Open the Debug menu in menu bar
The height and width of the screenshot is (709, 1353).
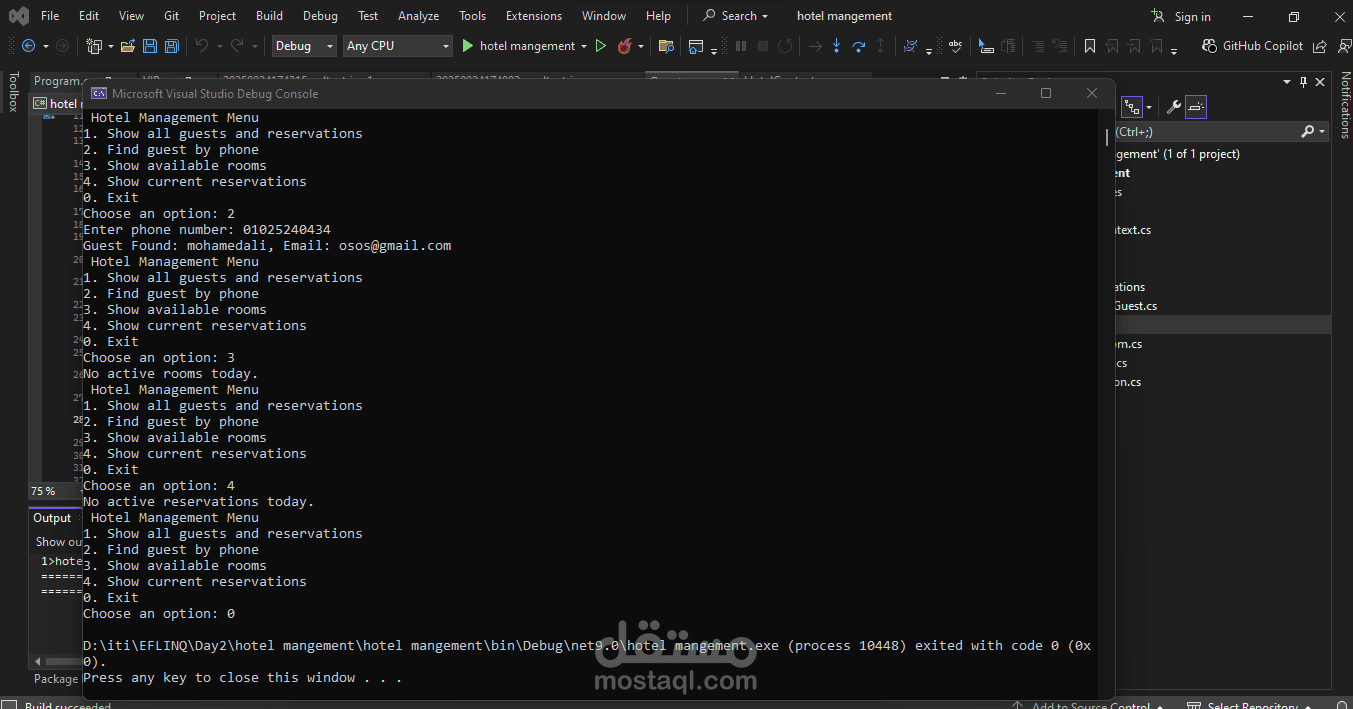[320, 16]
